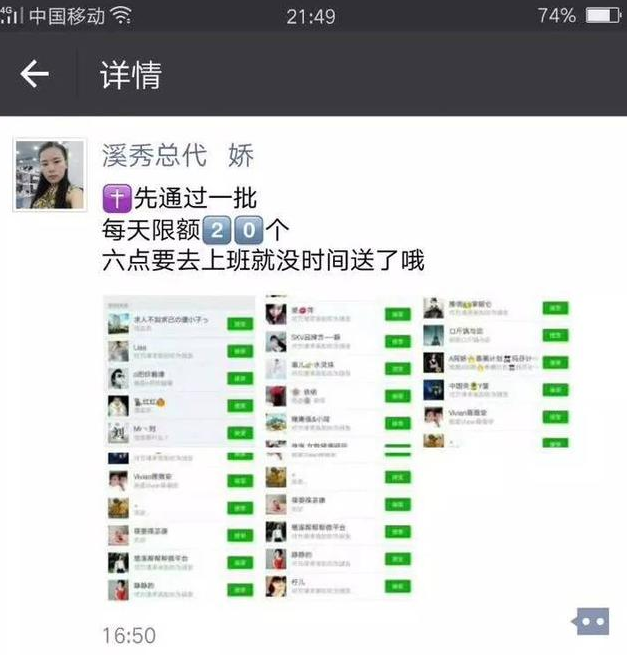Tap the 21:49 clock in status bar
Viewport: 627px width, 655px height.
click(x=311, y=17)
